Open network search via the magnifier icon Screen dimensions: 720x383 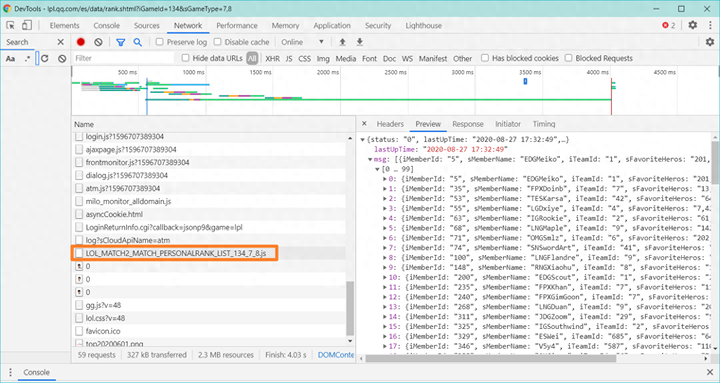click(x=137, y=42)
